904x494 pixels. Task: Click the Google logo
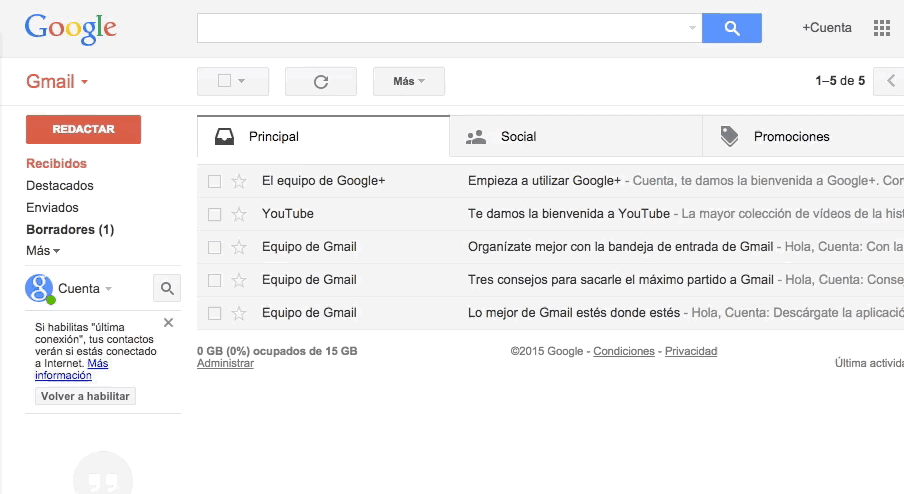70,29
